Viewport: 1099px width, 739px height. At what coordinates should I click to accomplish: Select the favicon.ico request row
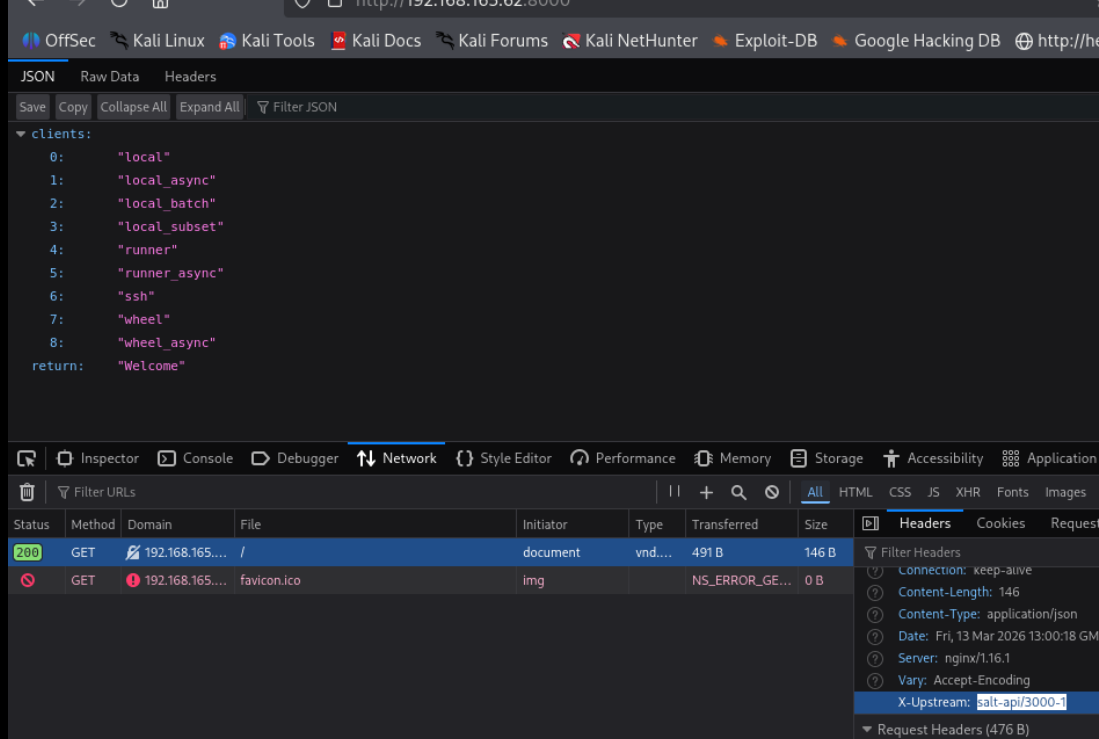coord(270,580)
